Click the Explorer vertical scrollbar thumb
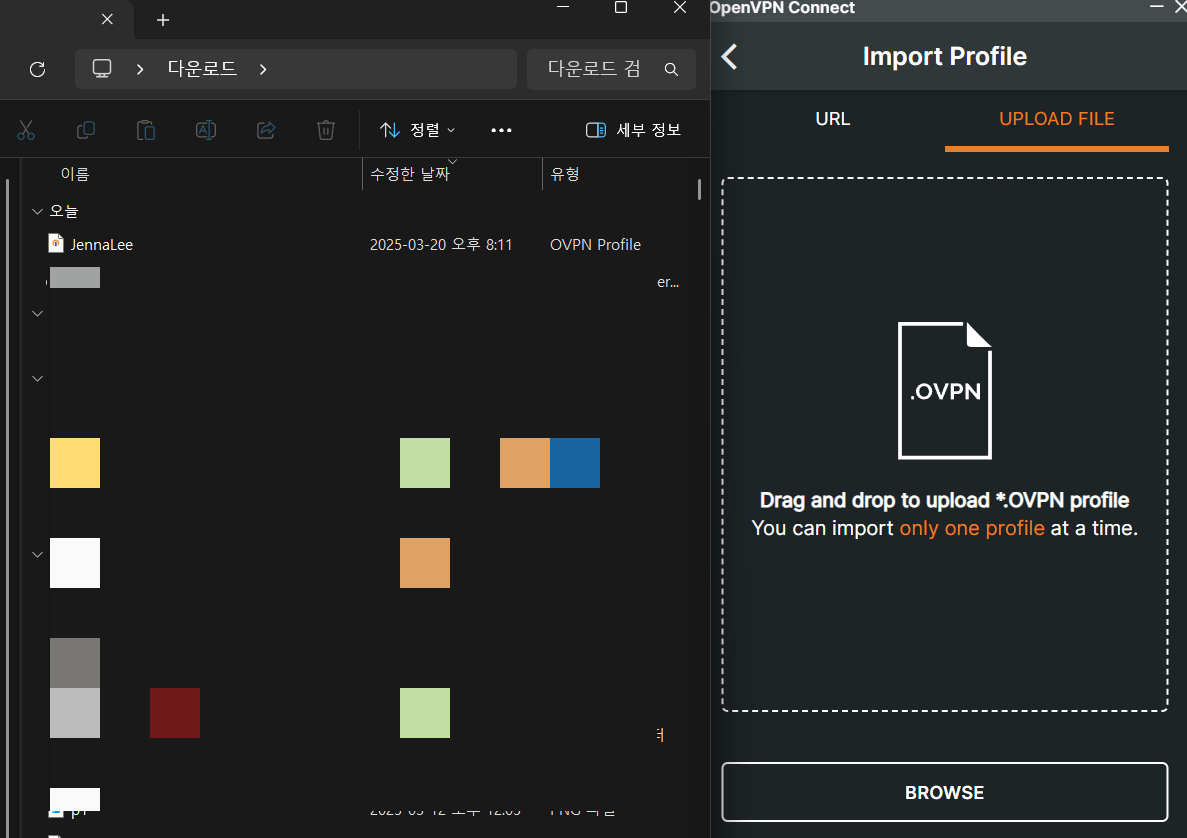Image resolution: width=1187 pixels, height=838 pixels. pos(699,189)
